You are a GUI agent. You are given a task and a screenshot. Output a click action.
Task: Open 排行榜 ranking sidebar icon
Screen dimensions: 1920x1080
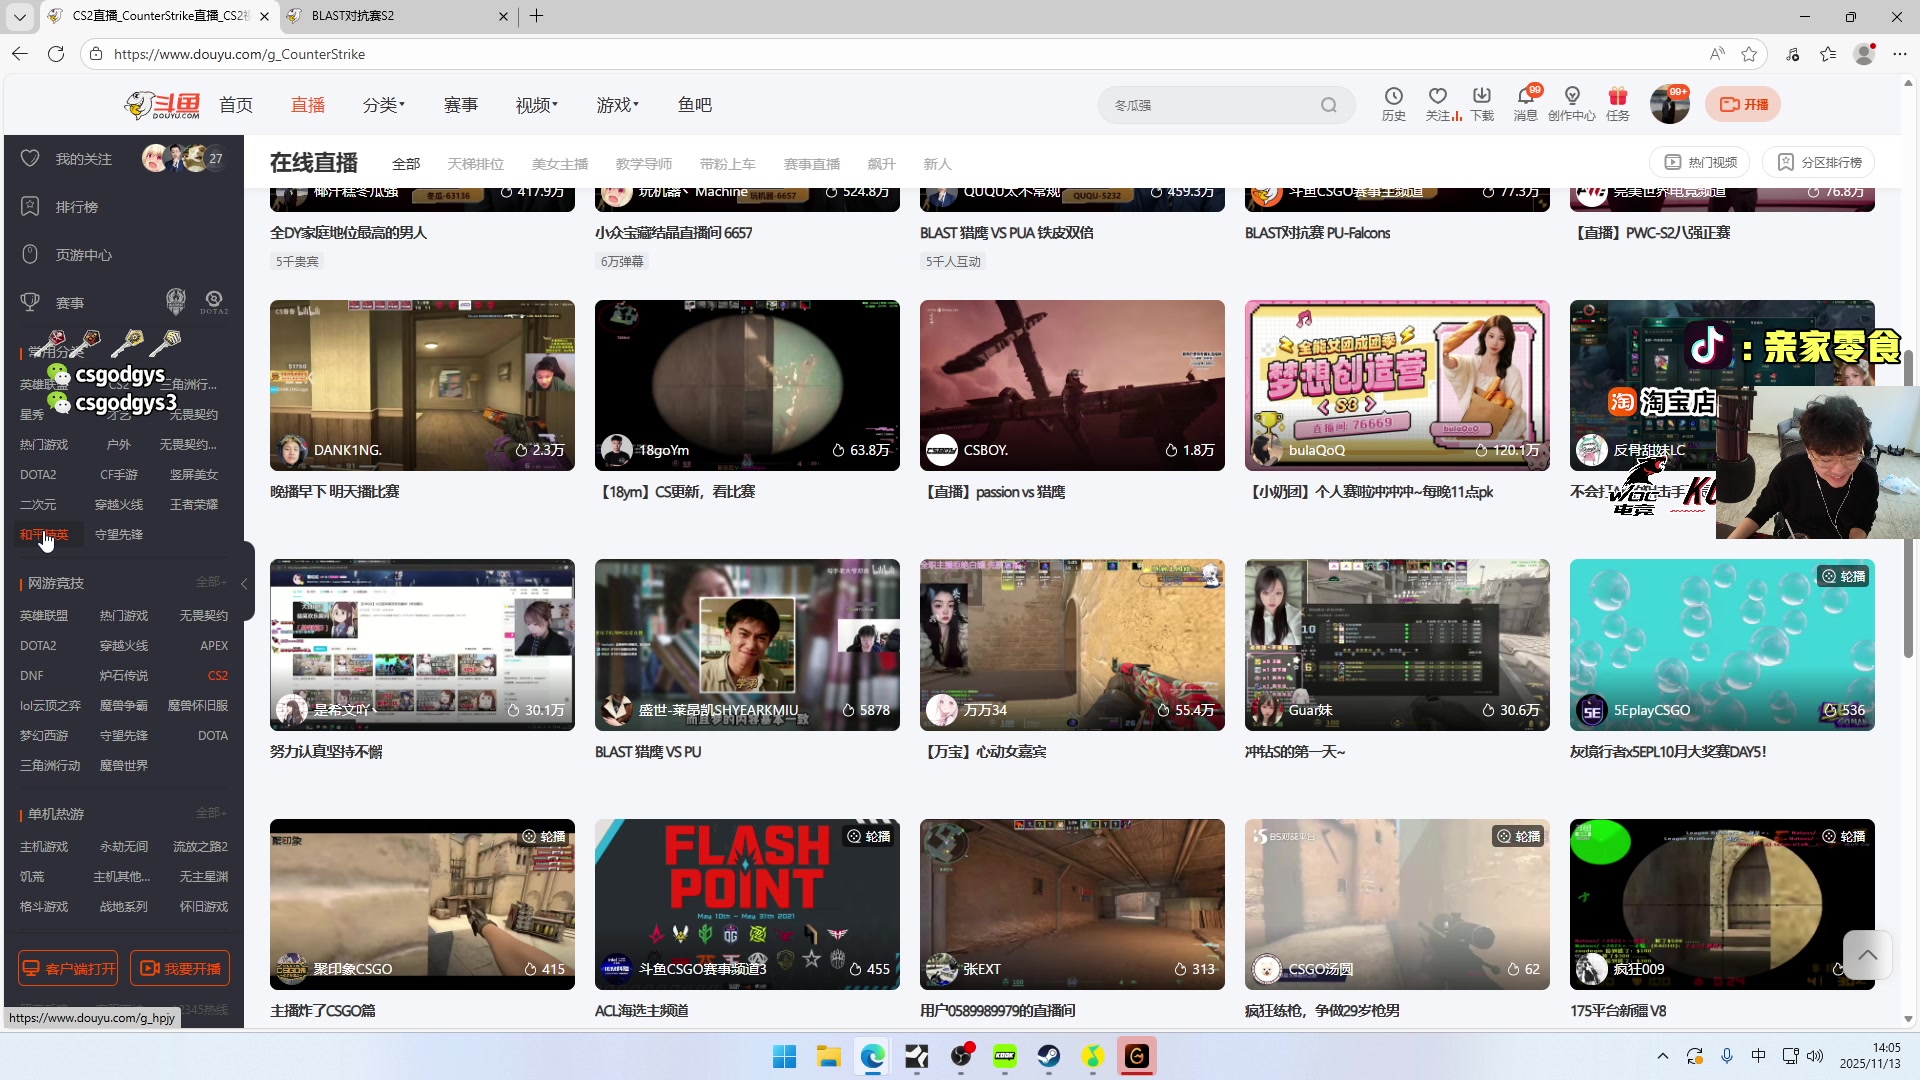coord(30,207)
